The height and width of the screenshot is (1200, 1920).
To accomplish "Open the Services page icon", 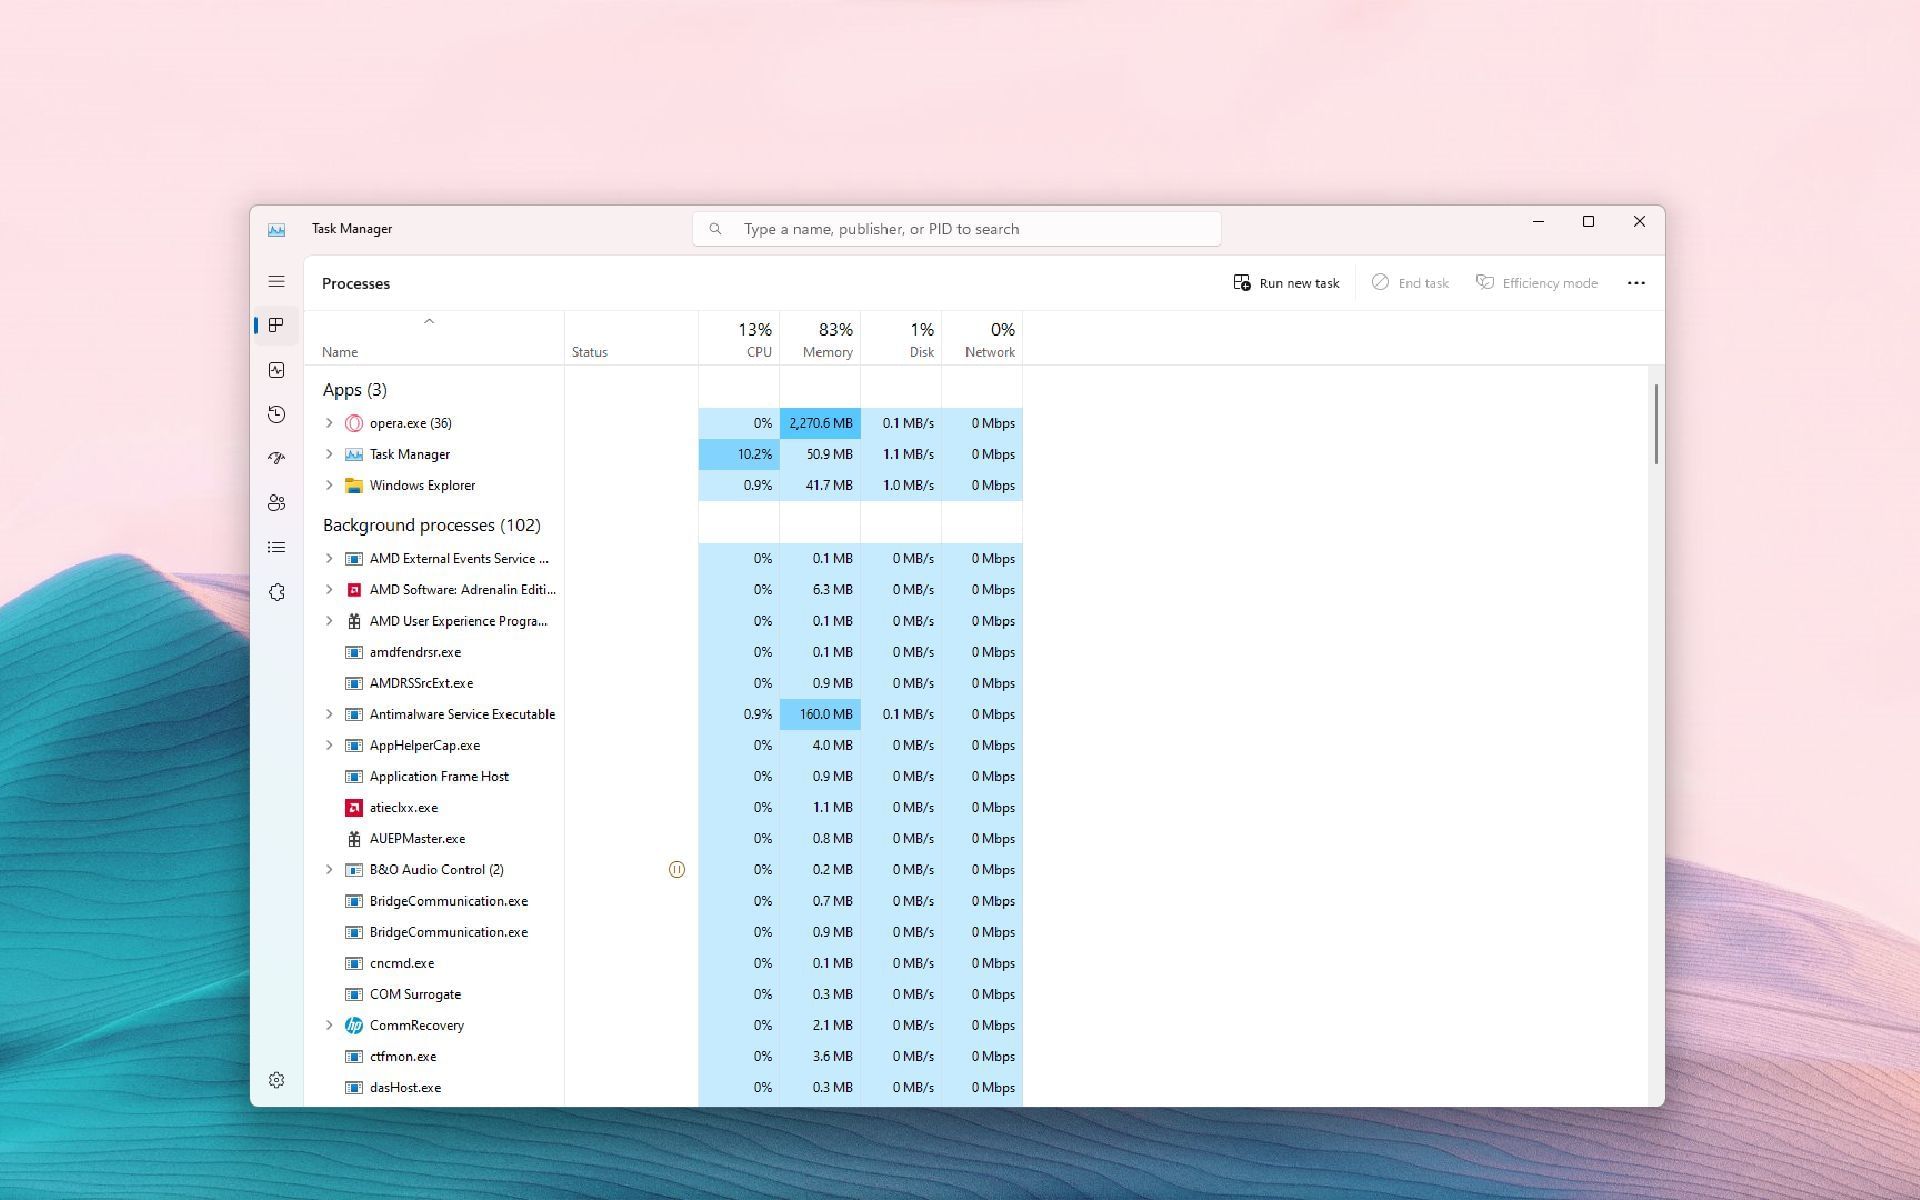I will coord(277,592).
